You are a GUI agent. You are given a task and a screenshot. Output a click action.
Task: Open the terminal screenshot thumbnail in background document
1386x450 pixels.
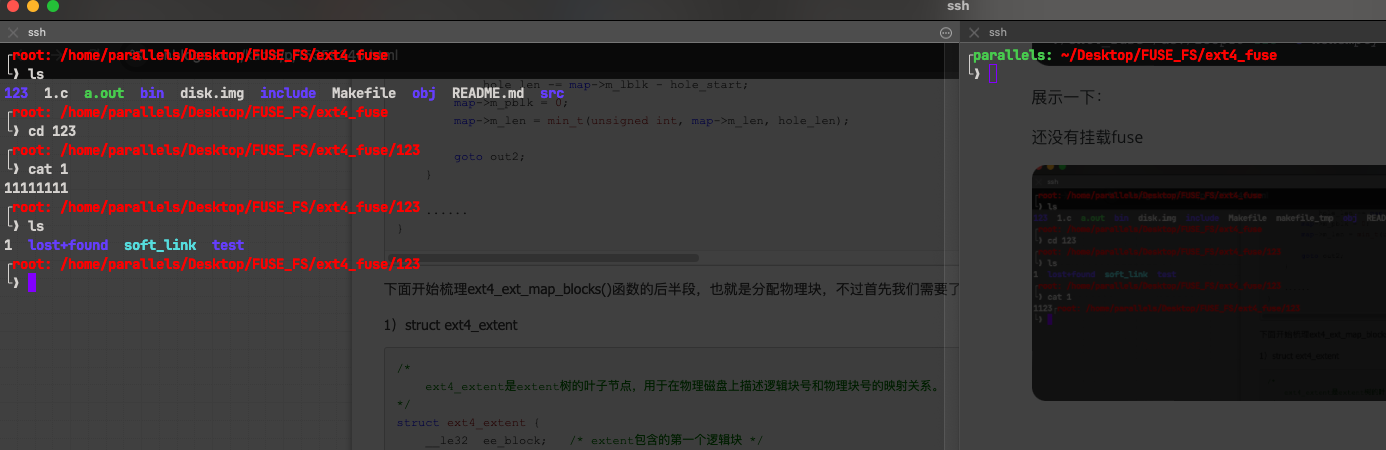tap(1208, 283)
